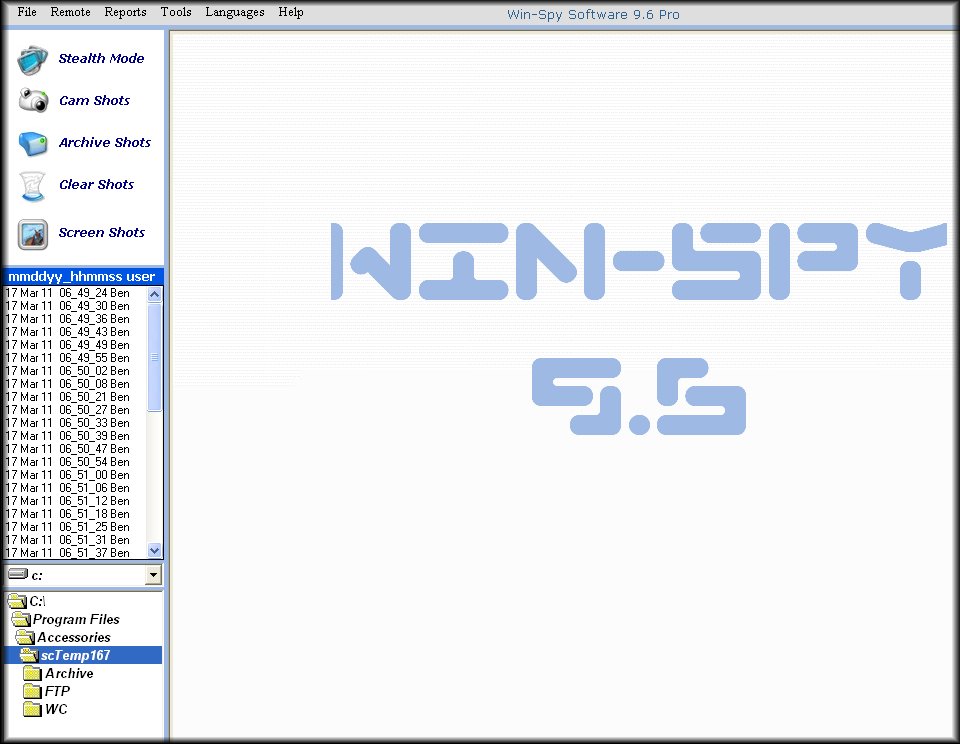Select shot 17 Mar 11 06_51_06 Ben

coord(75,488)
